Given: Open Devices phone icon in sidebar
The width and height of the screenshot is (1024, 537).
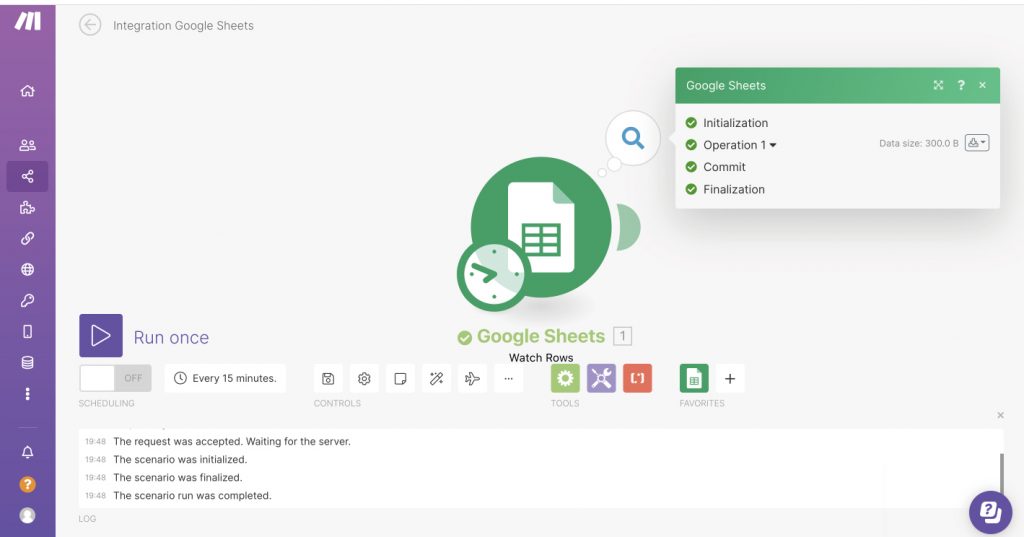Looking at the screenshot, I should coord(27,331).
